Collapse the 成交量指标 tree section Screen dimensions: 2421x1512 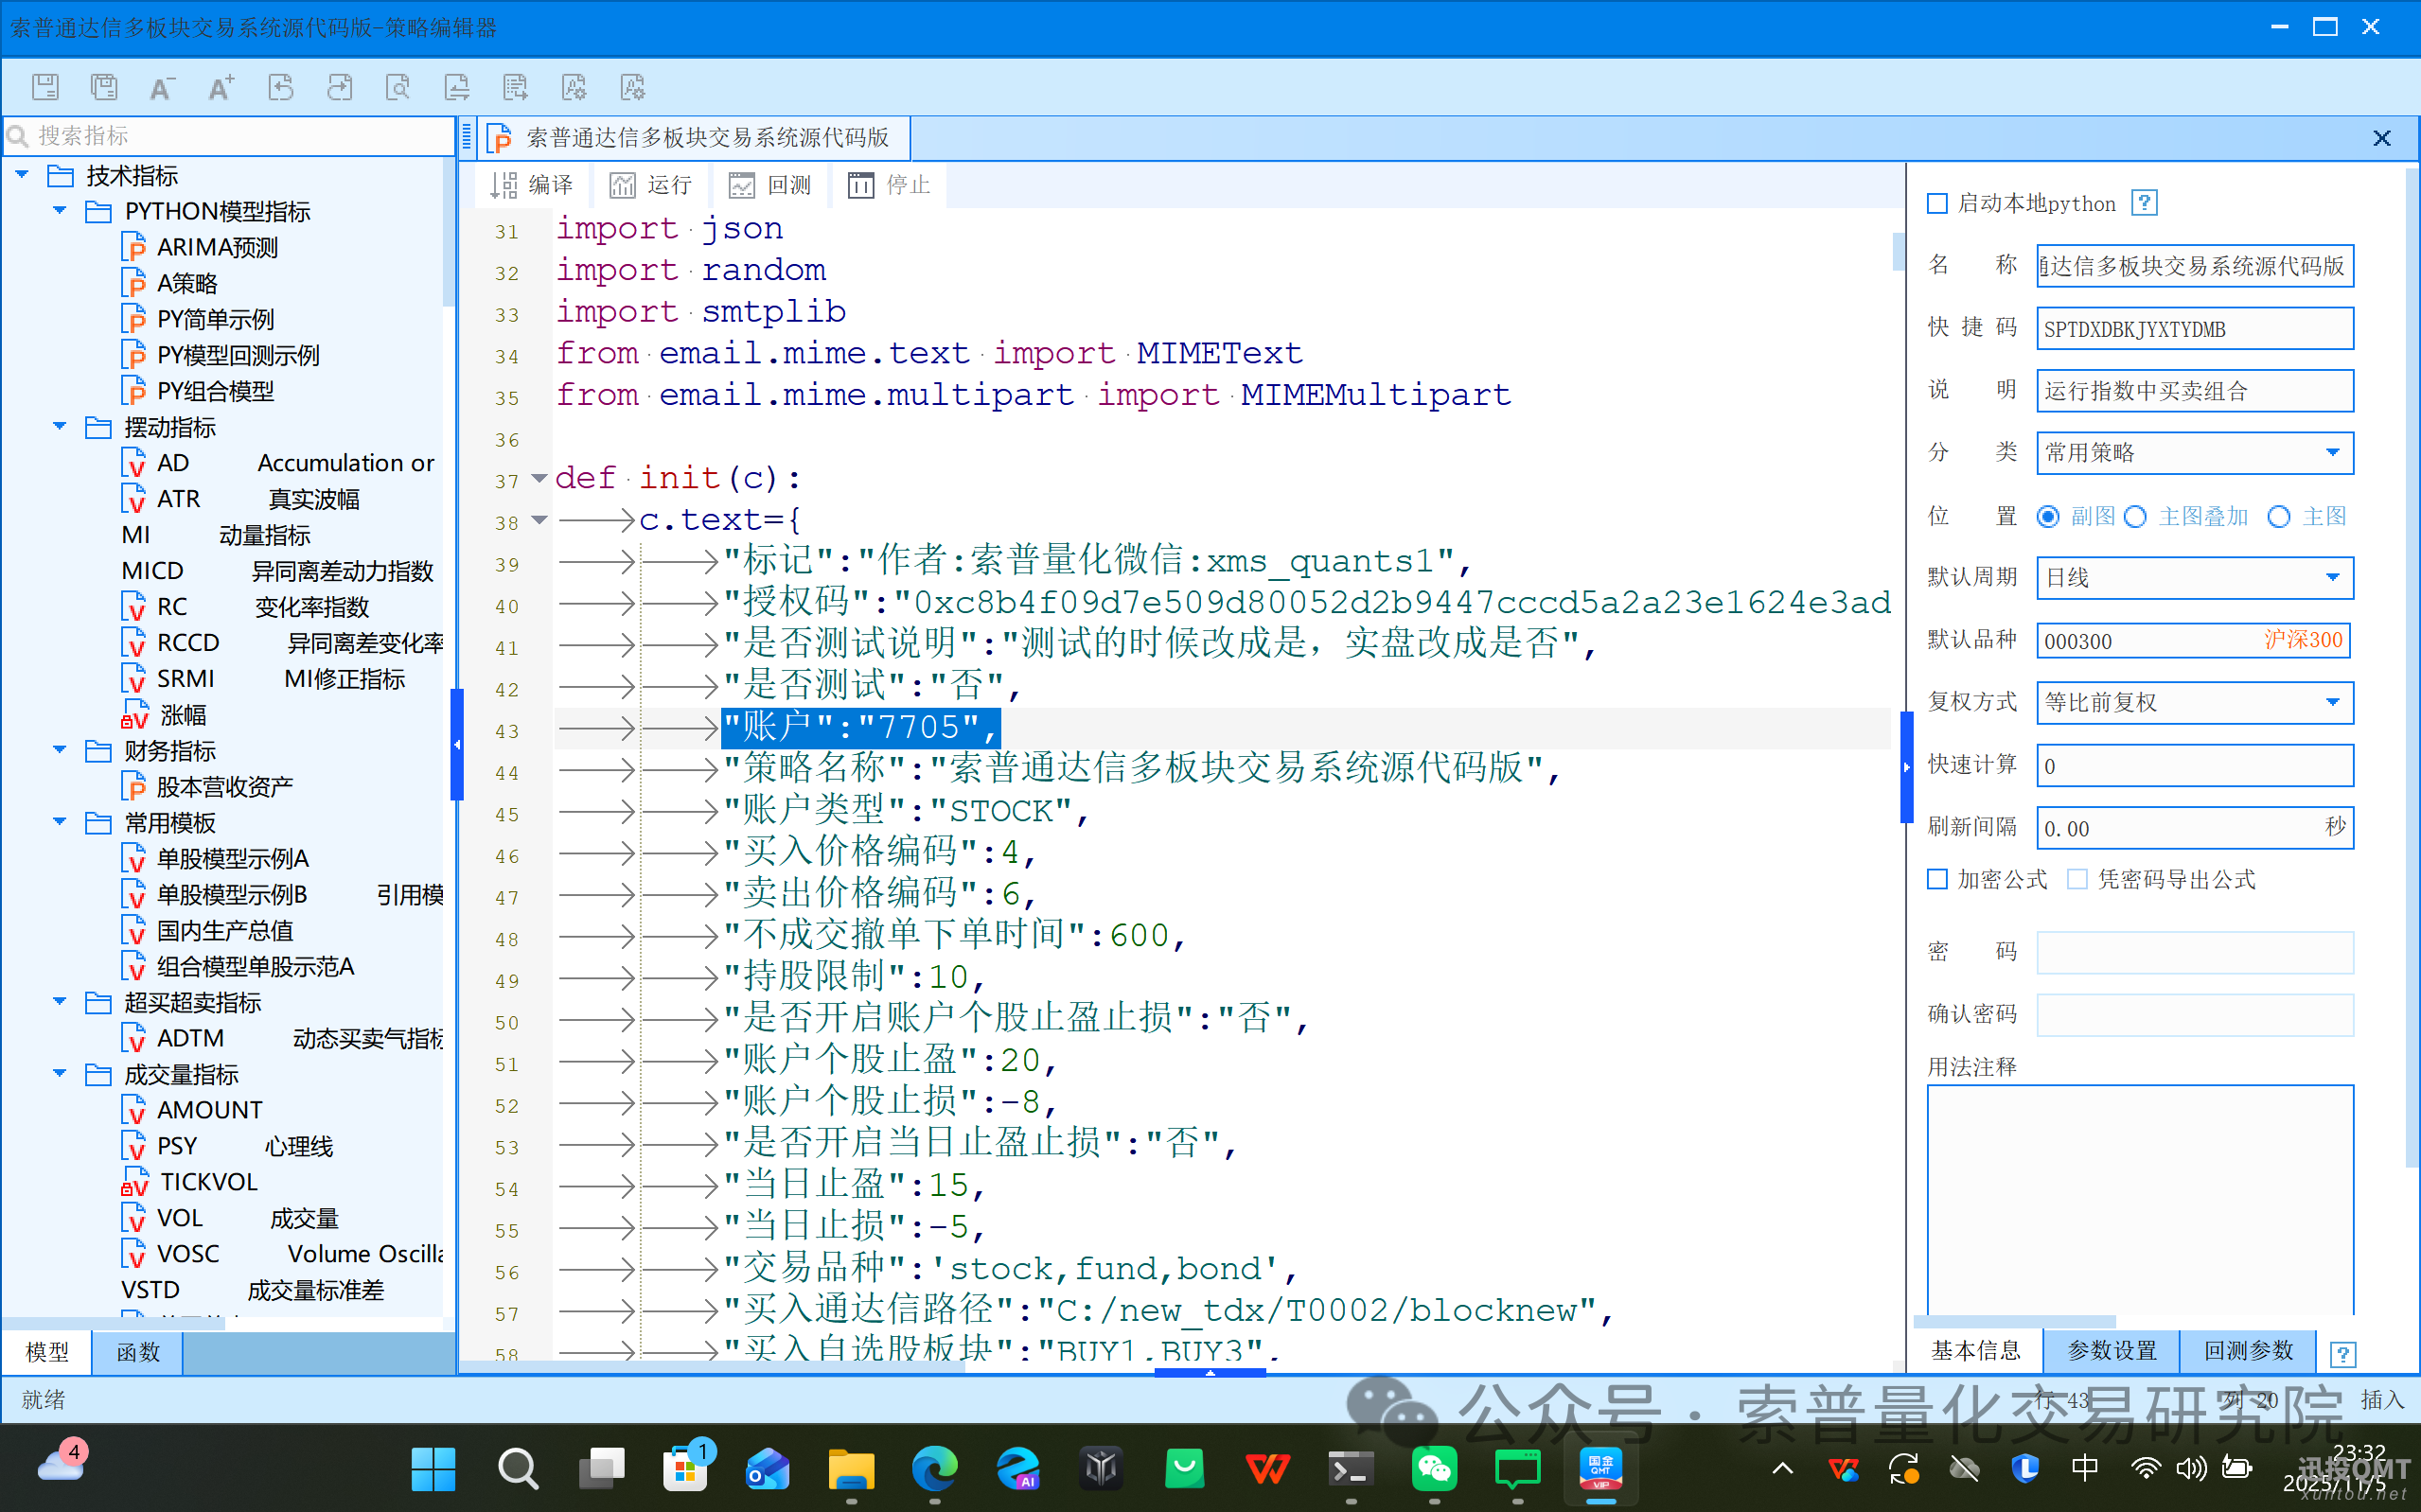[x=58, y=1074]
